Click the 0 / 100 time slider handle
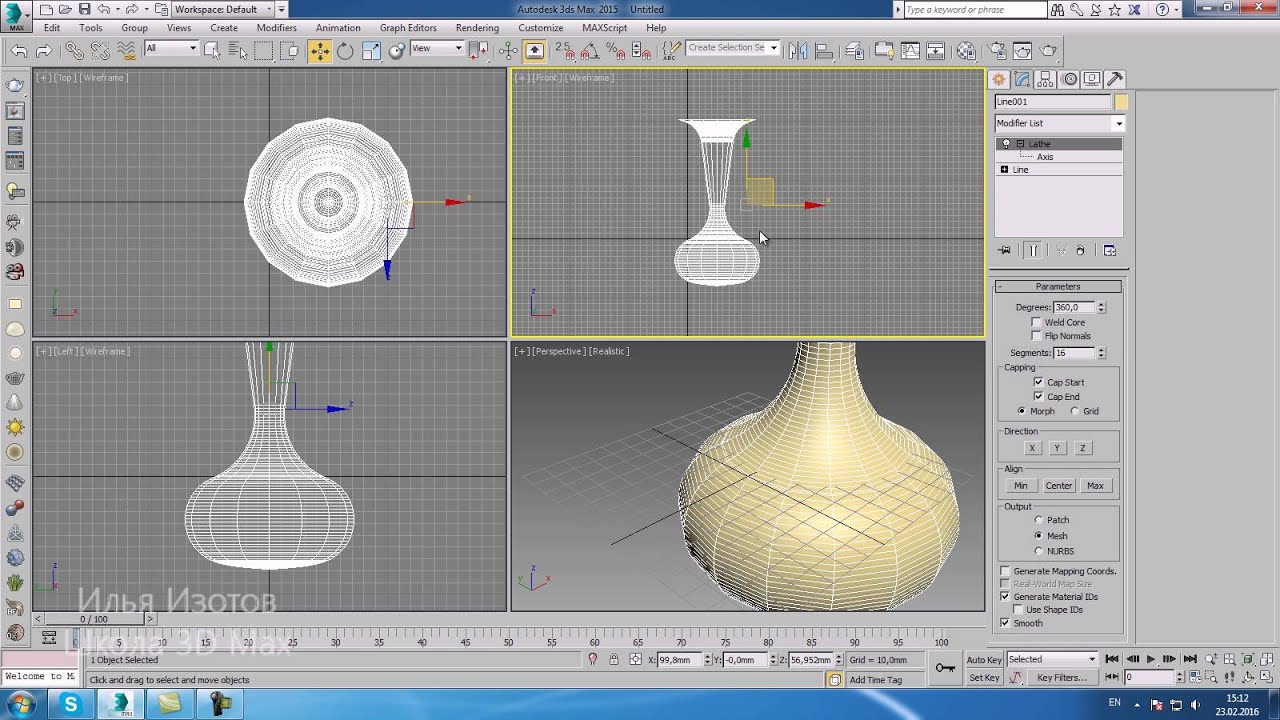Image resolution: width=1280 pixels, height=720 pixels. click(x=93, y=619)
